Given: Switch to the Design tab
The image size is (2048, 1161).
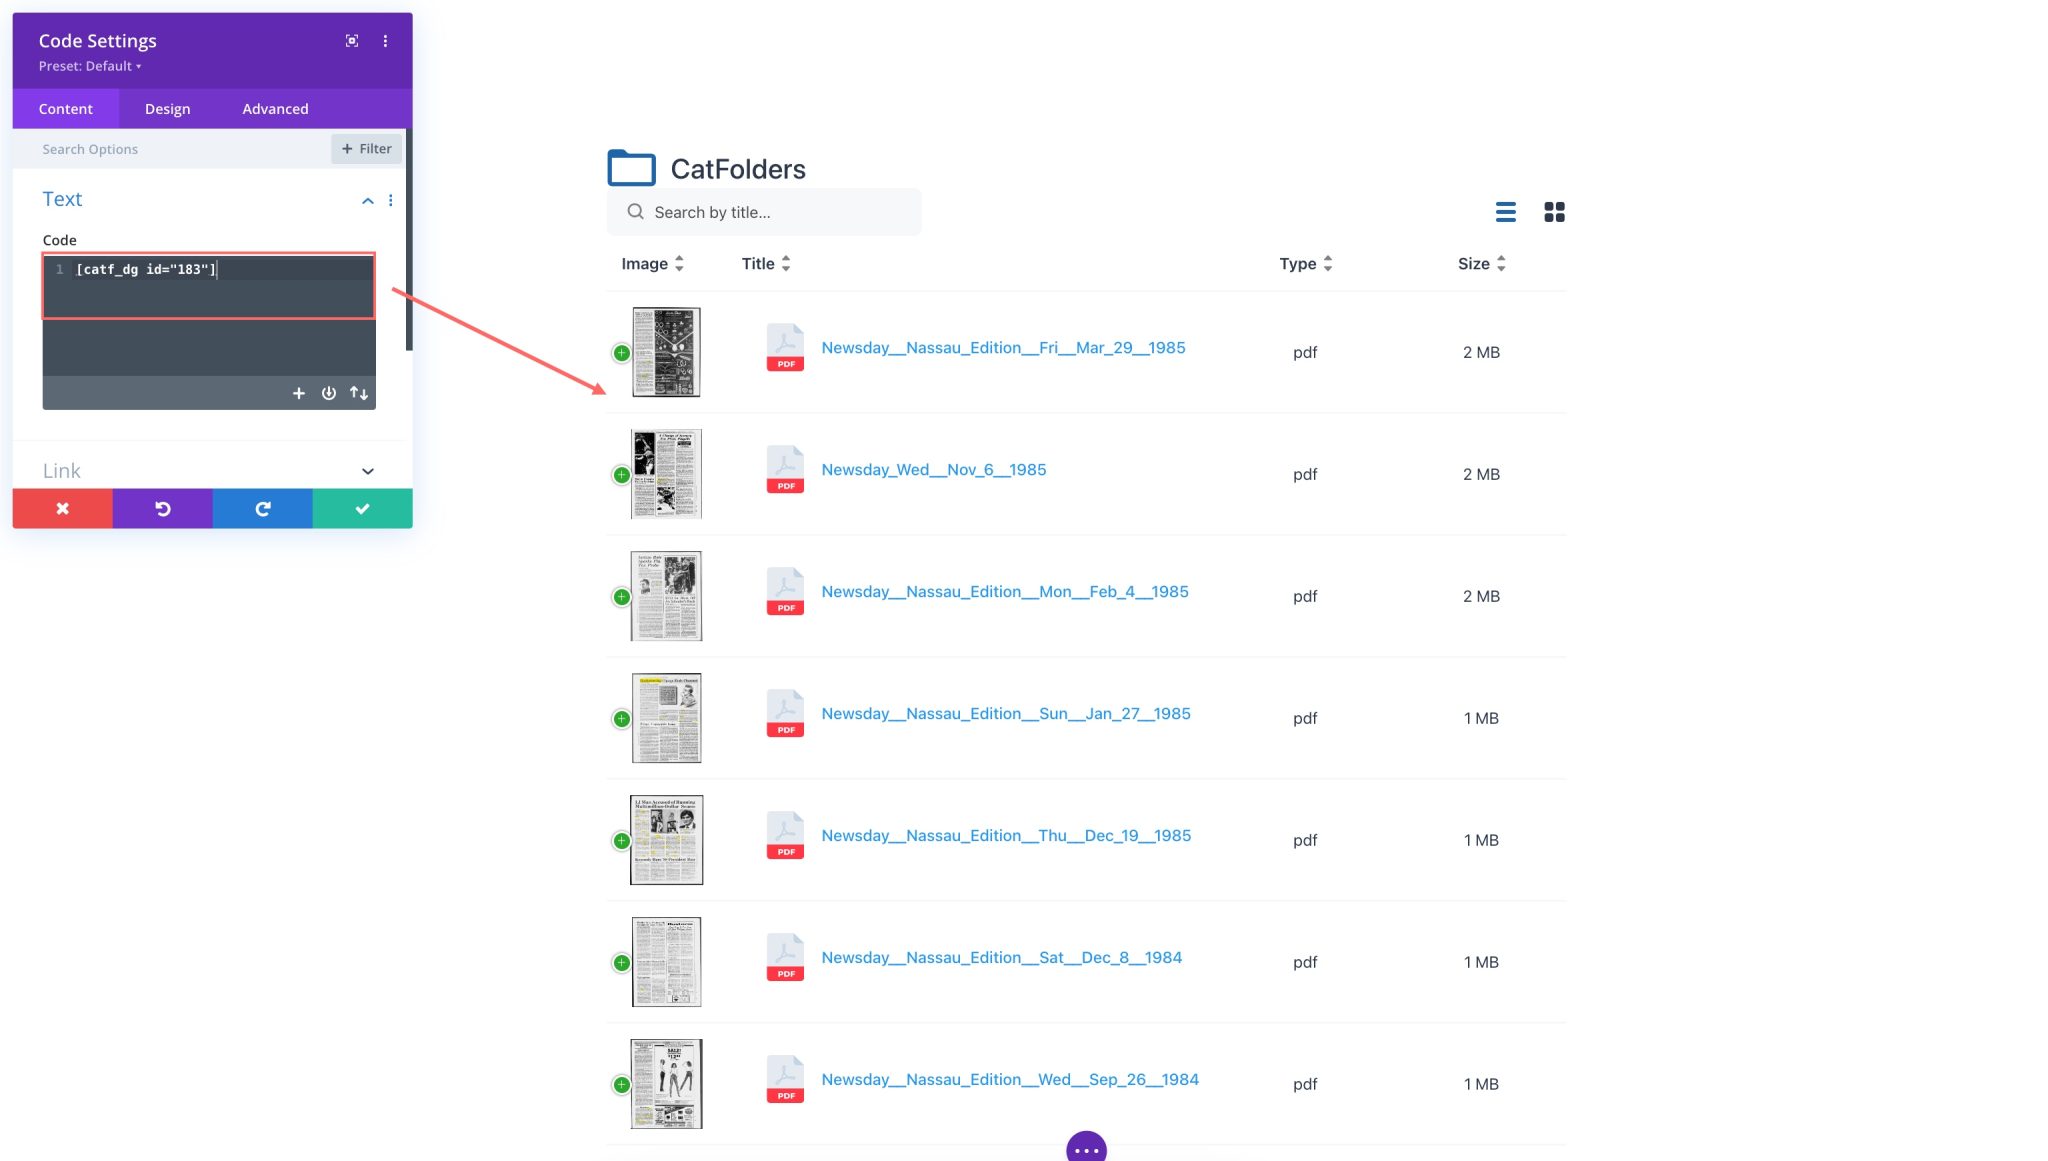Looking at the screenshot, I should click(x=167, y=108).
